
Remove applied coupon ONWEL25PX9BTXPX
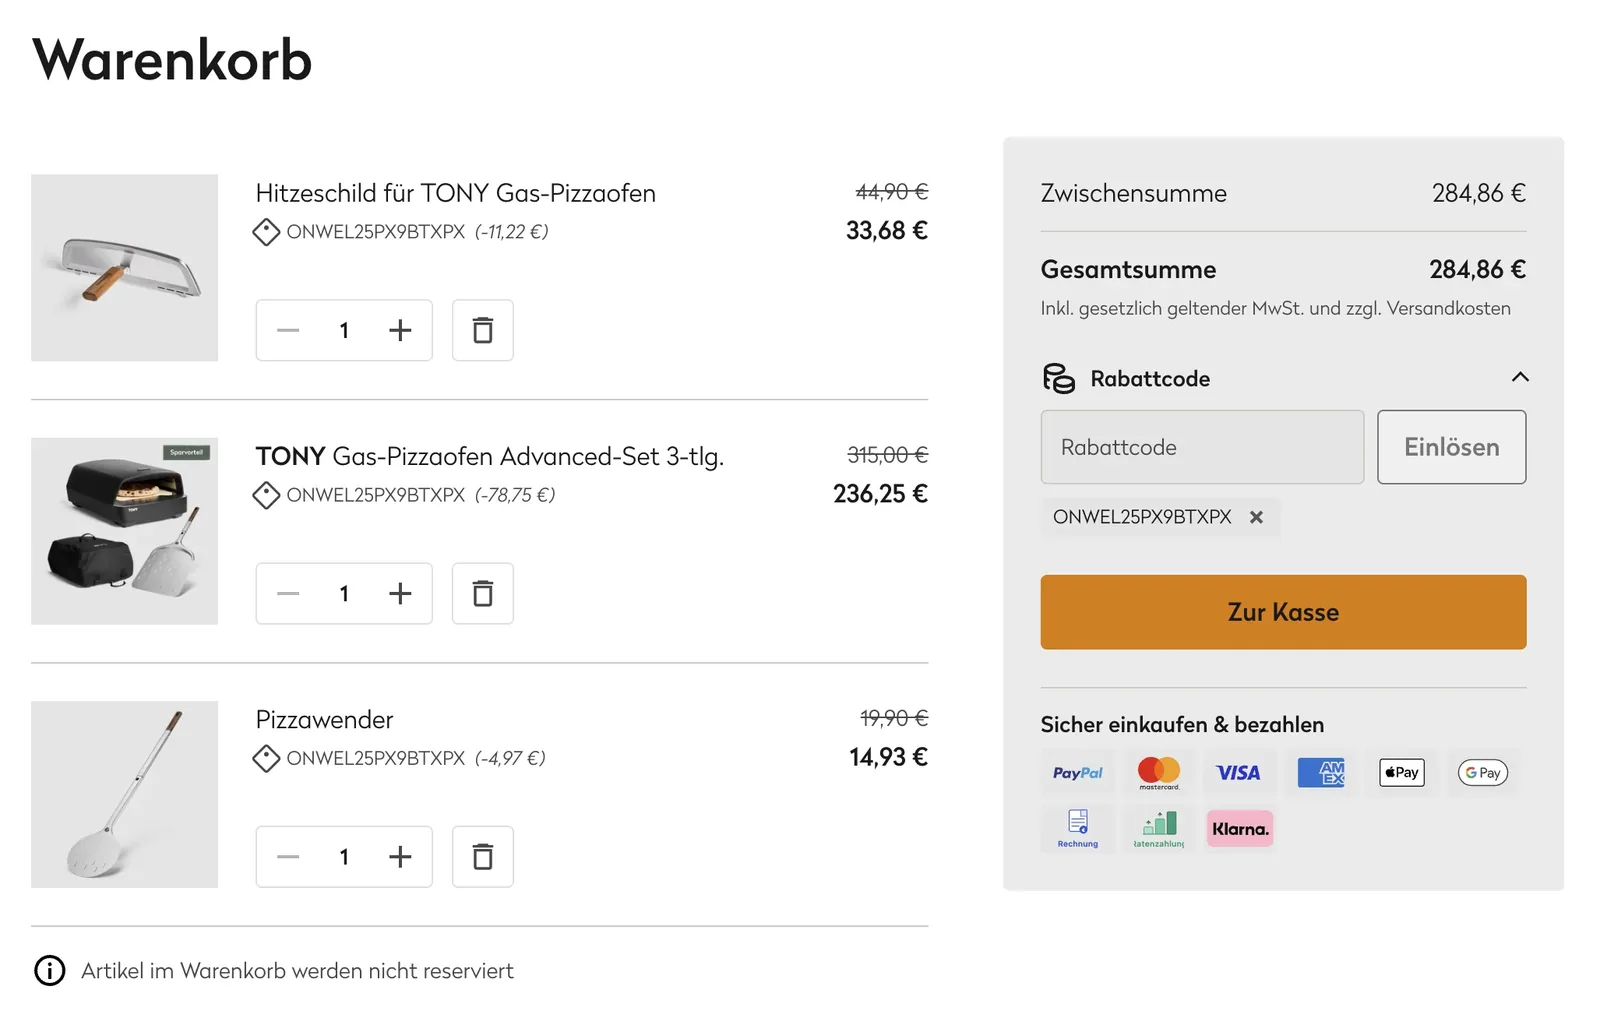pos(1256,517)
